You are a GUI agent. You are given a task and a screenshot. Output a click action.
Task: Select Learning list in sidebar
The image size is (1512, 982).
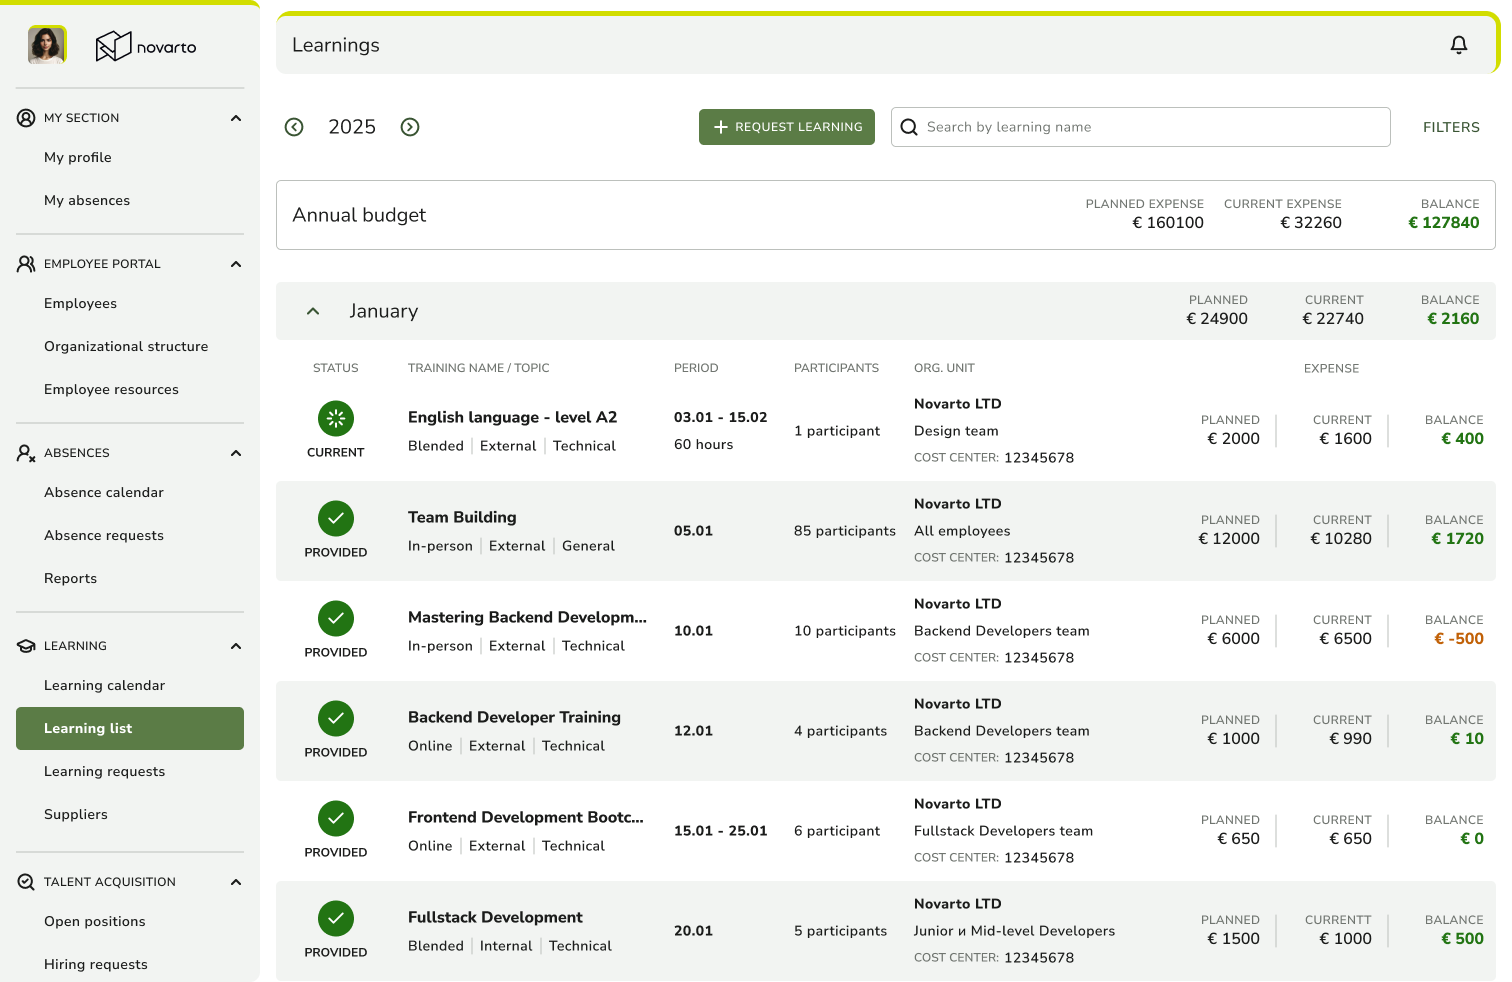pos(130,728)
